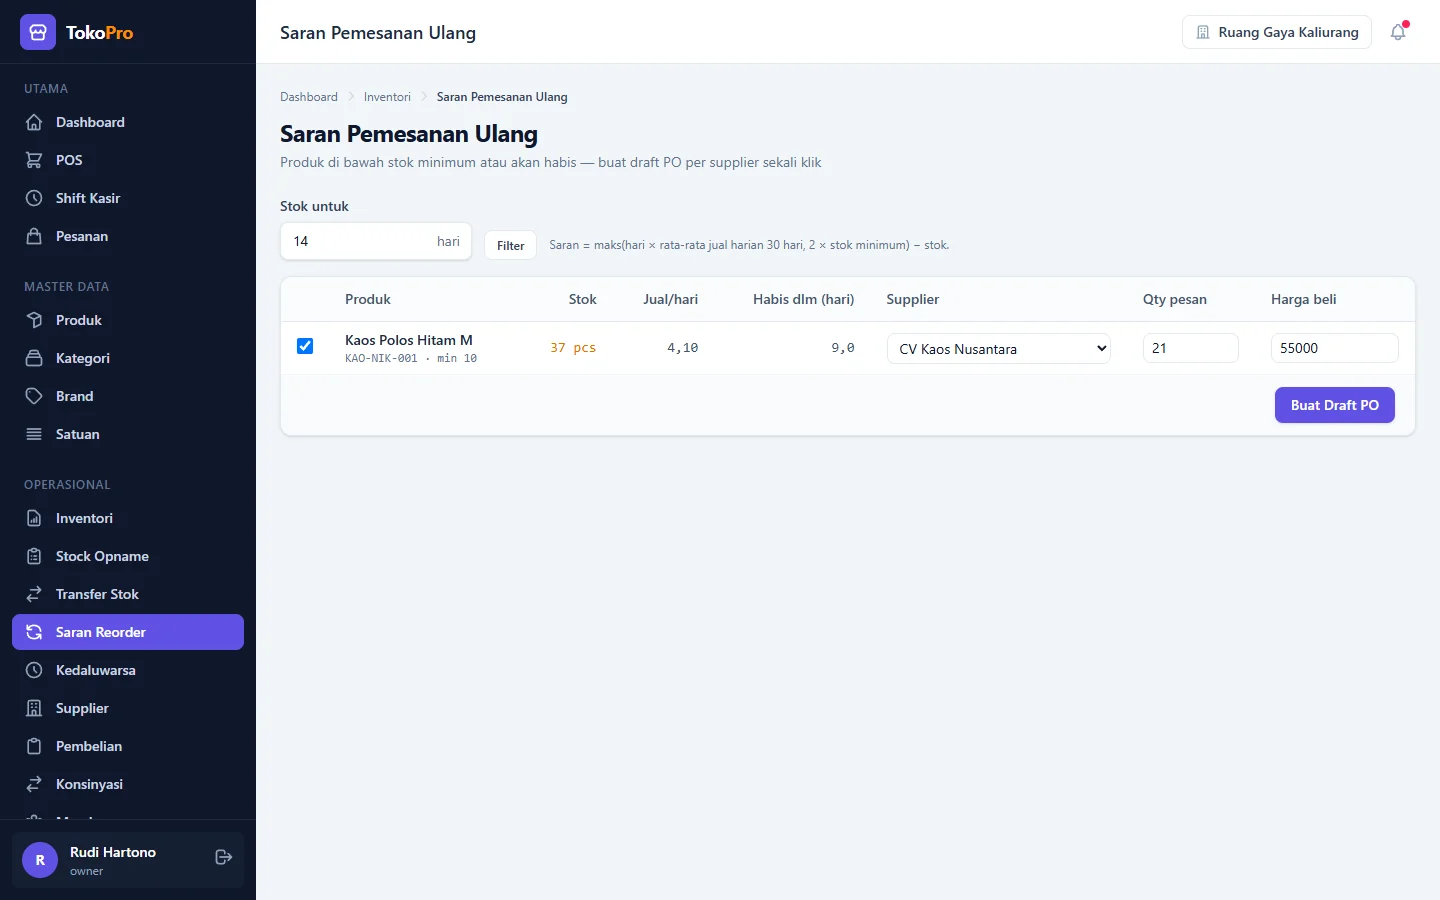Select the Saran Reorder menu item
1440x900 pixels.
tap(128, 632)
